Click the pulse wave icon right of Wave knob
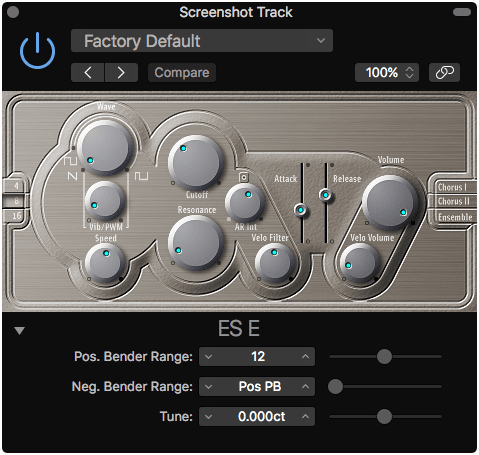The width and height of the screenshot is (479, 455). click(141, 176)
